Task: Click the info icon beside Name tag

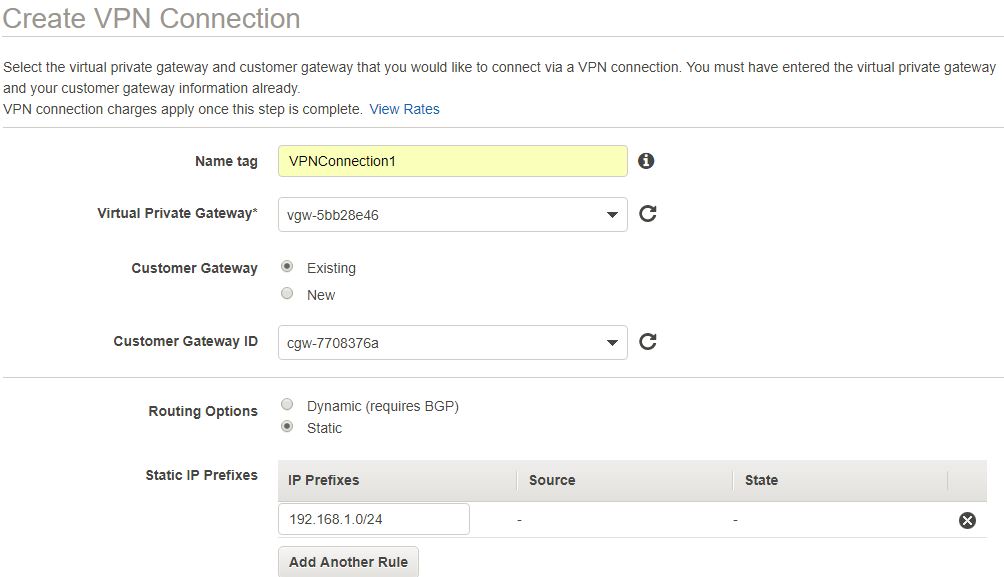Action: [x=646, y=161]
